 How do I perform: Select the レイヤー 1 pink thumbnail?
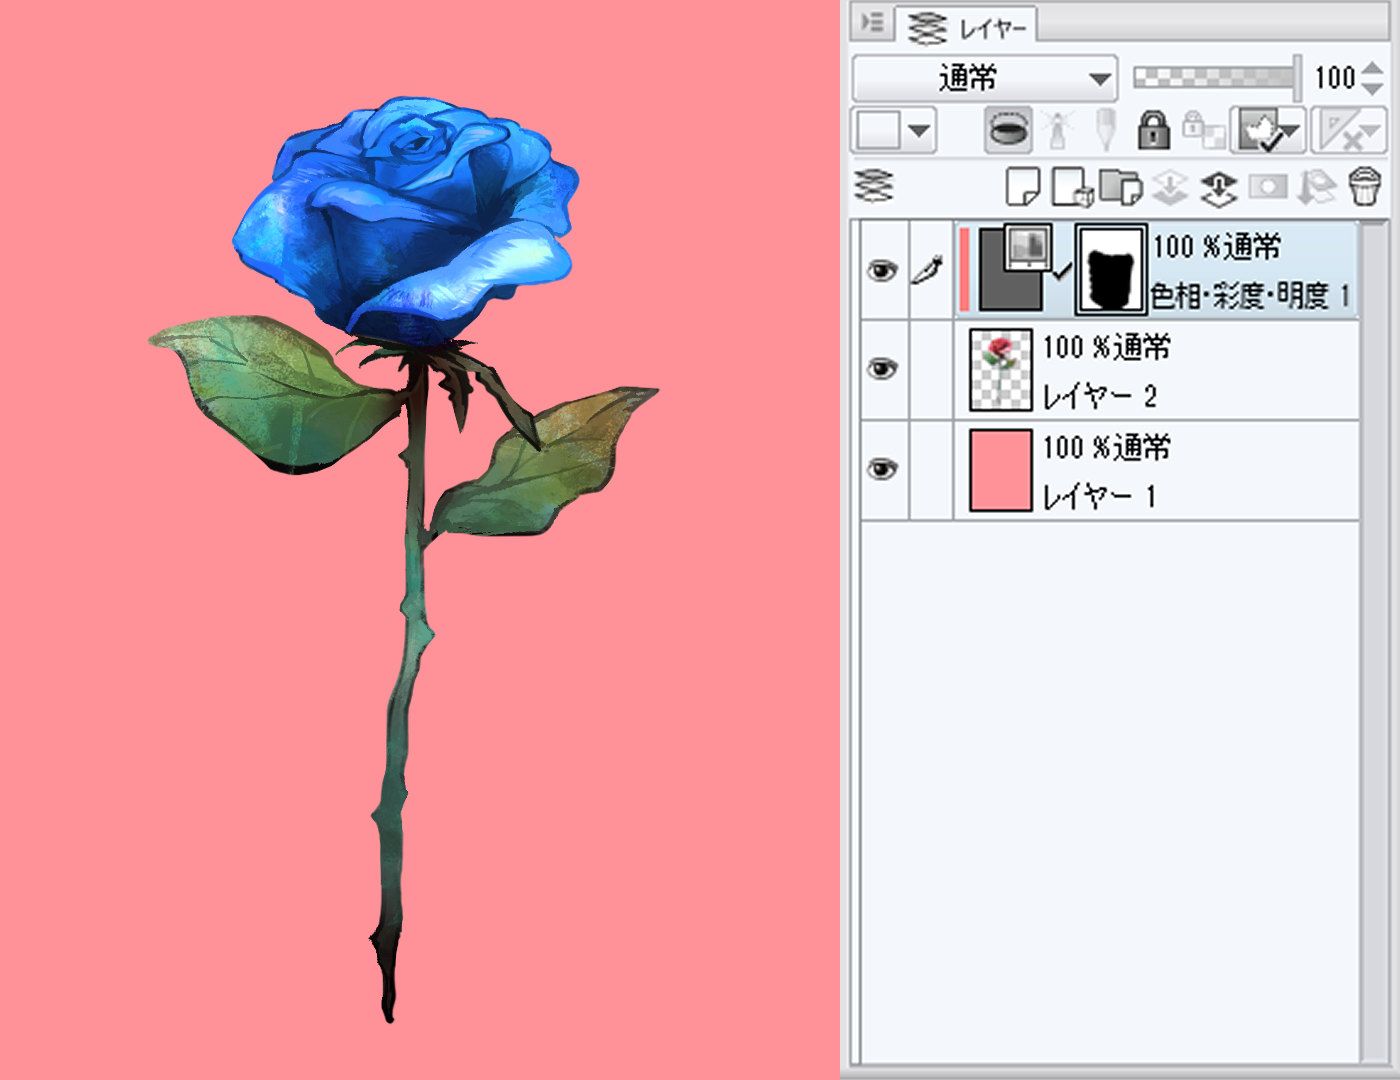tap(1001, 470)
